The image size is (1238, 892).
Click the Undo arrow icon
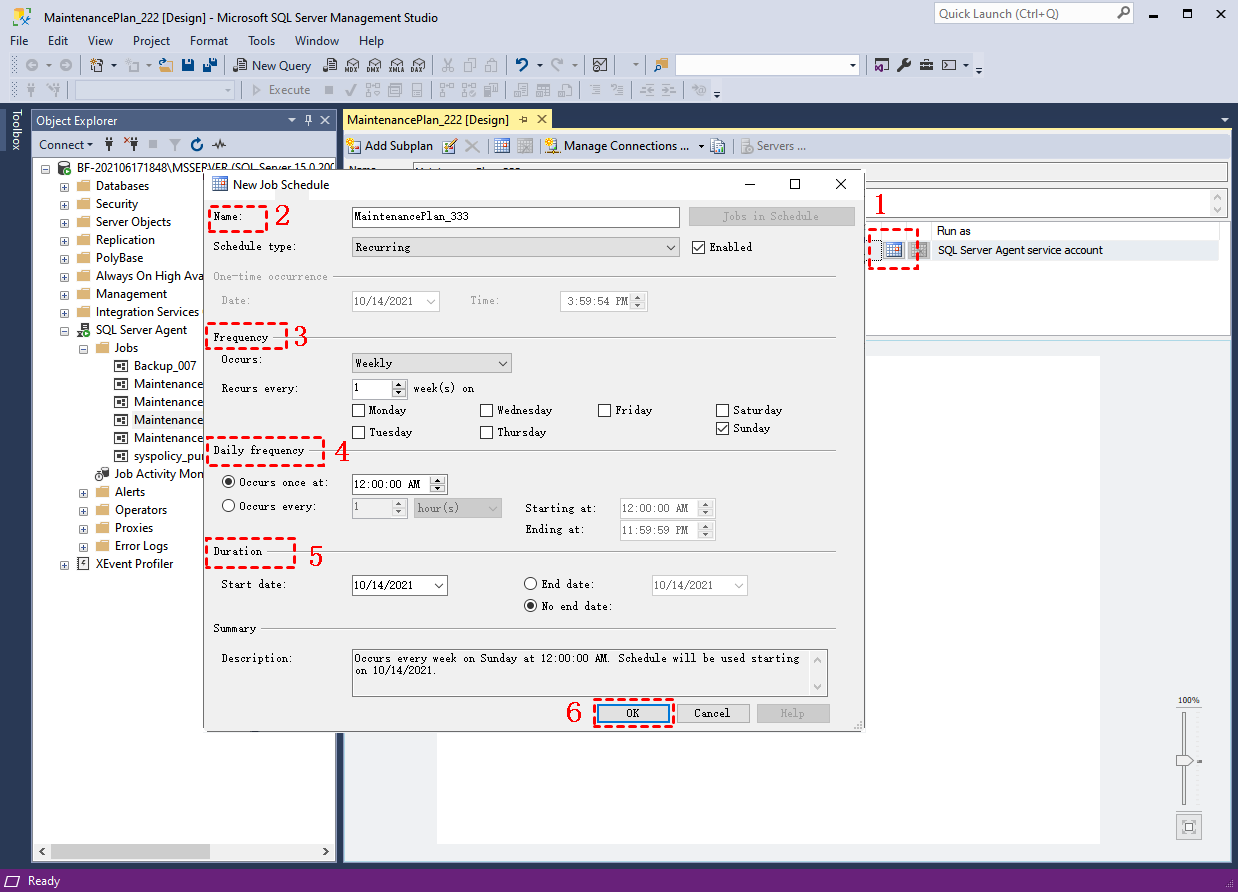[x=522, y=65]
